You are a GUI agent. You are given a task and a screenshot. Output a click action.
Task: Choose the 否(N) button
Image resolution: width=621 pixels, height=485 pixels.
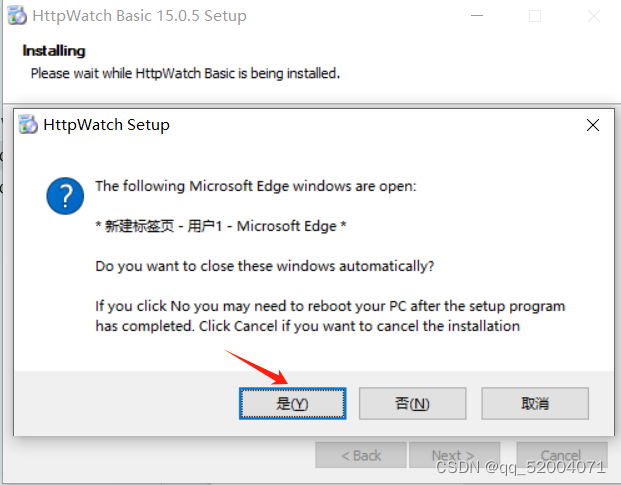[x=412, y=403]
